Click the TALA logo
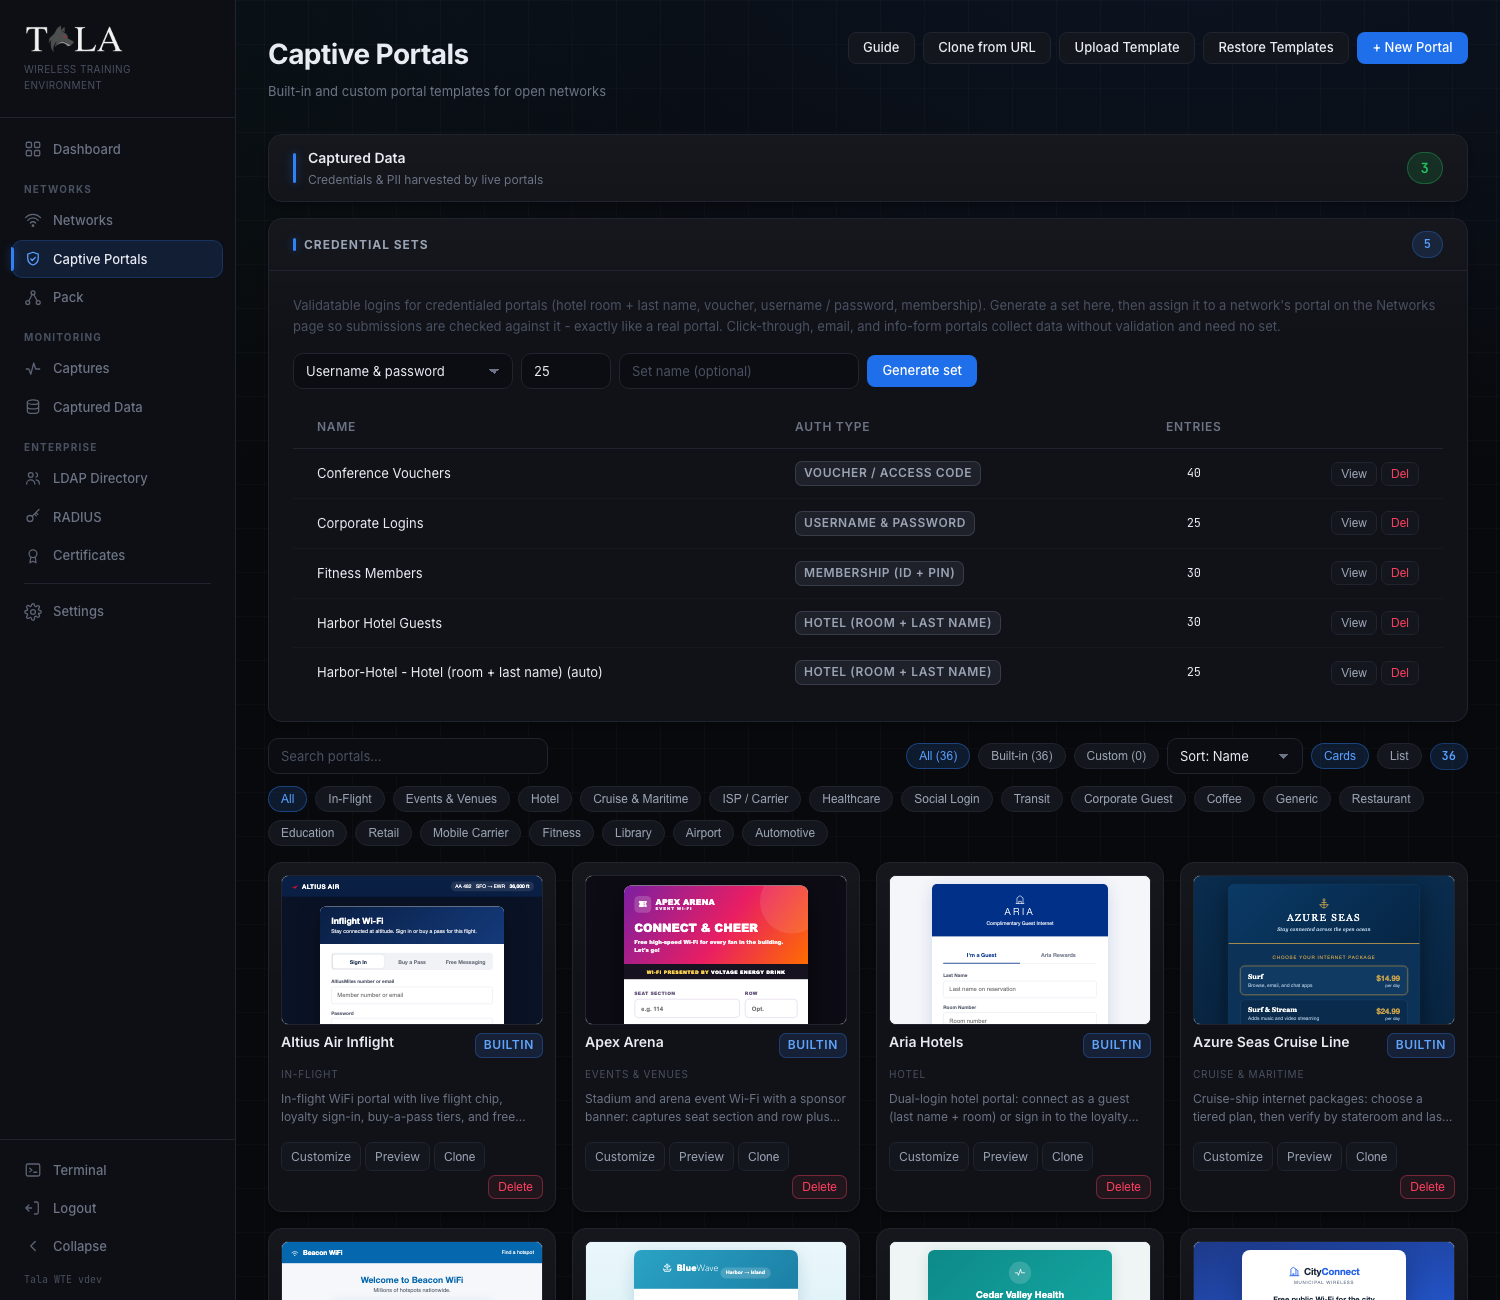Screen dimensions: 1500x1300 click(x=74, y=40)
